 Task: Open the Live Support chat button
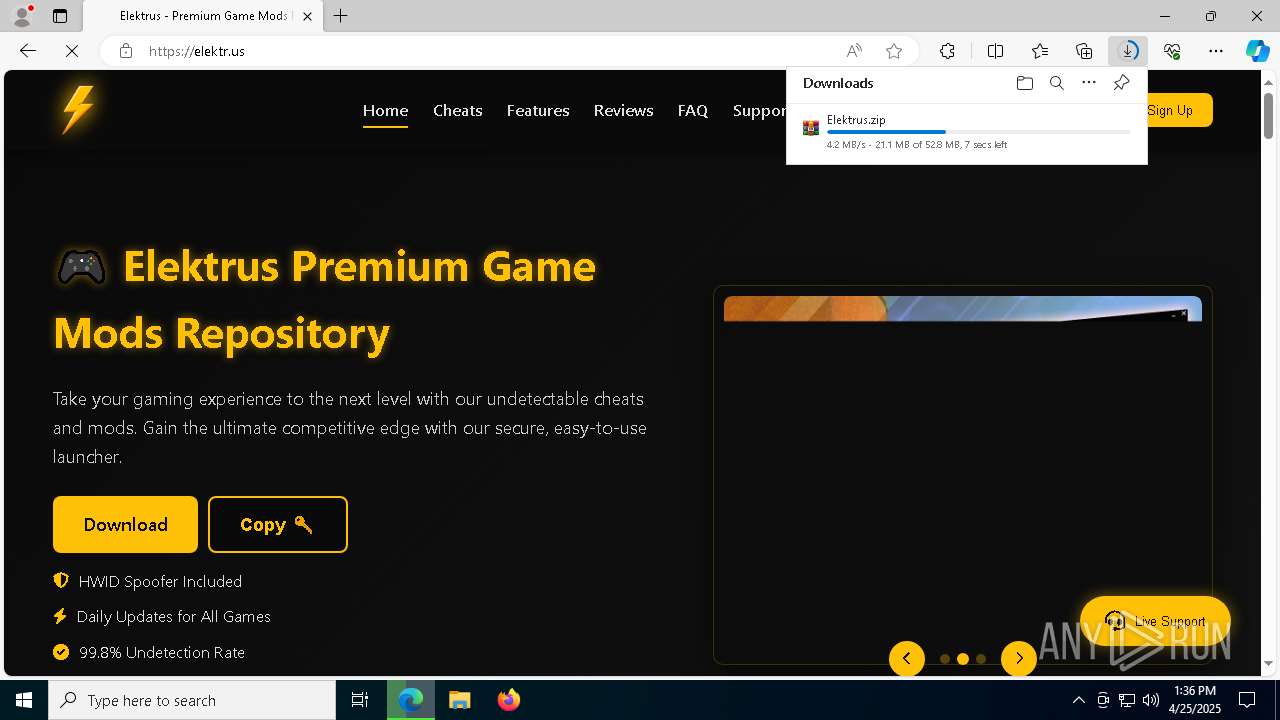click(x=1155, y=621)
